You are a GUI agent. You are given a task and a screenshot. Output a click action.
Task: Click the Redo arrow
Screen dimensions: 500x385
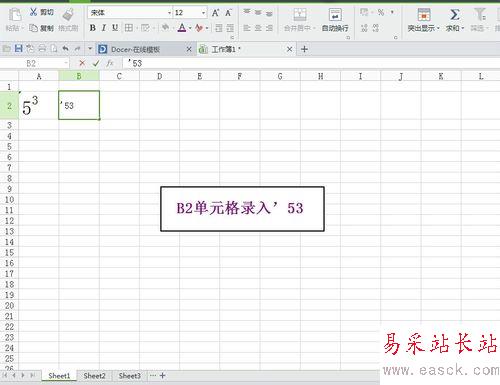point(77,49)
